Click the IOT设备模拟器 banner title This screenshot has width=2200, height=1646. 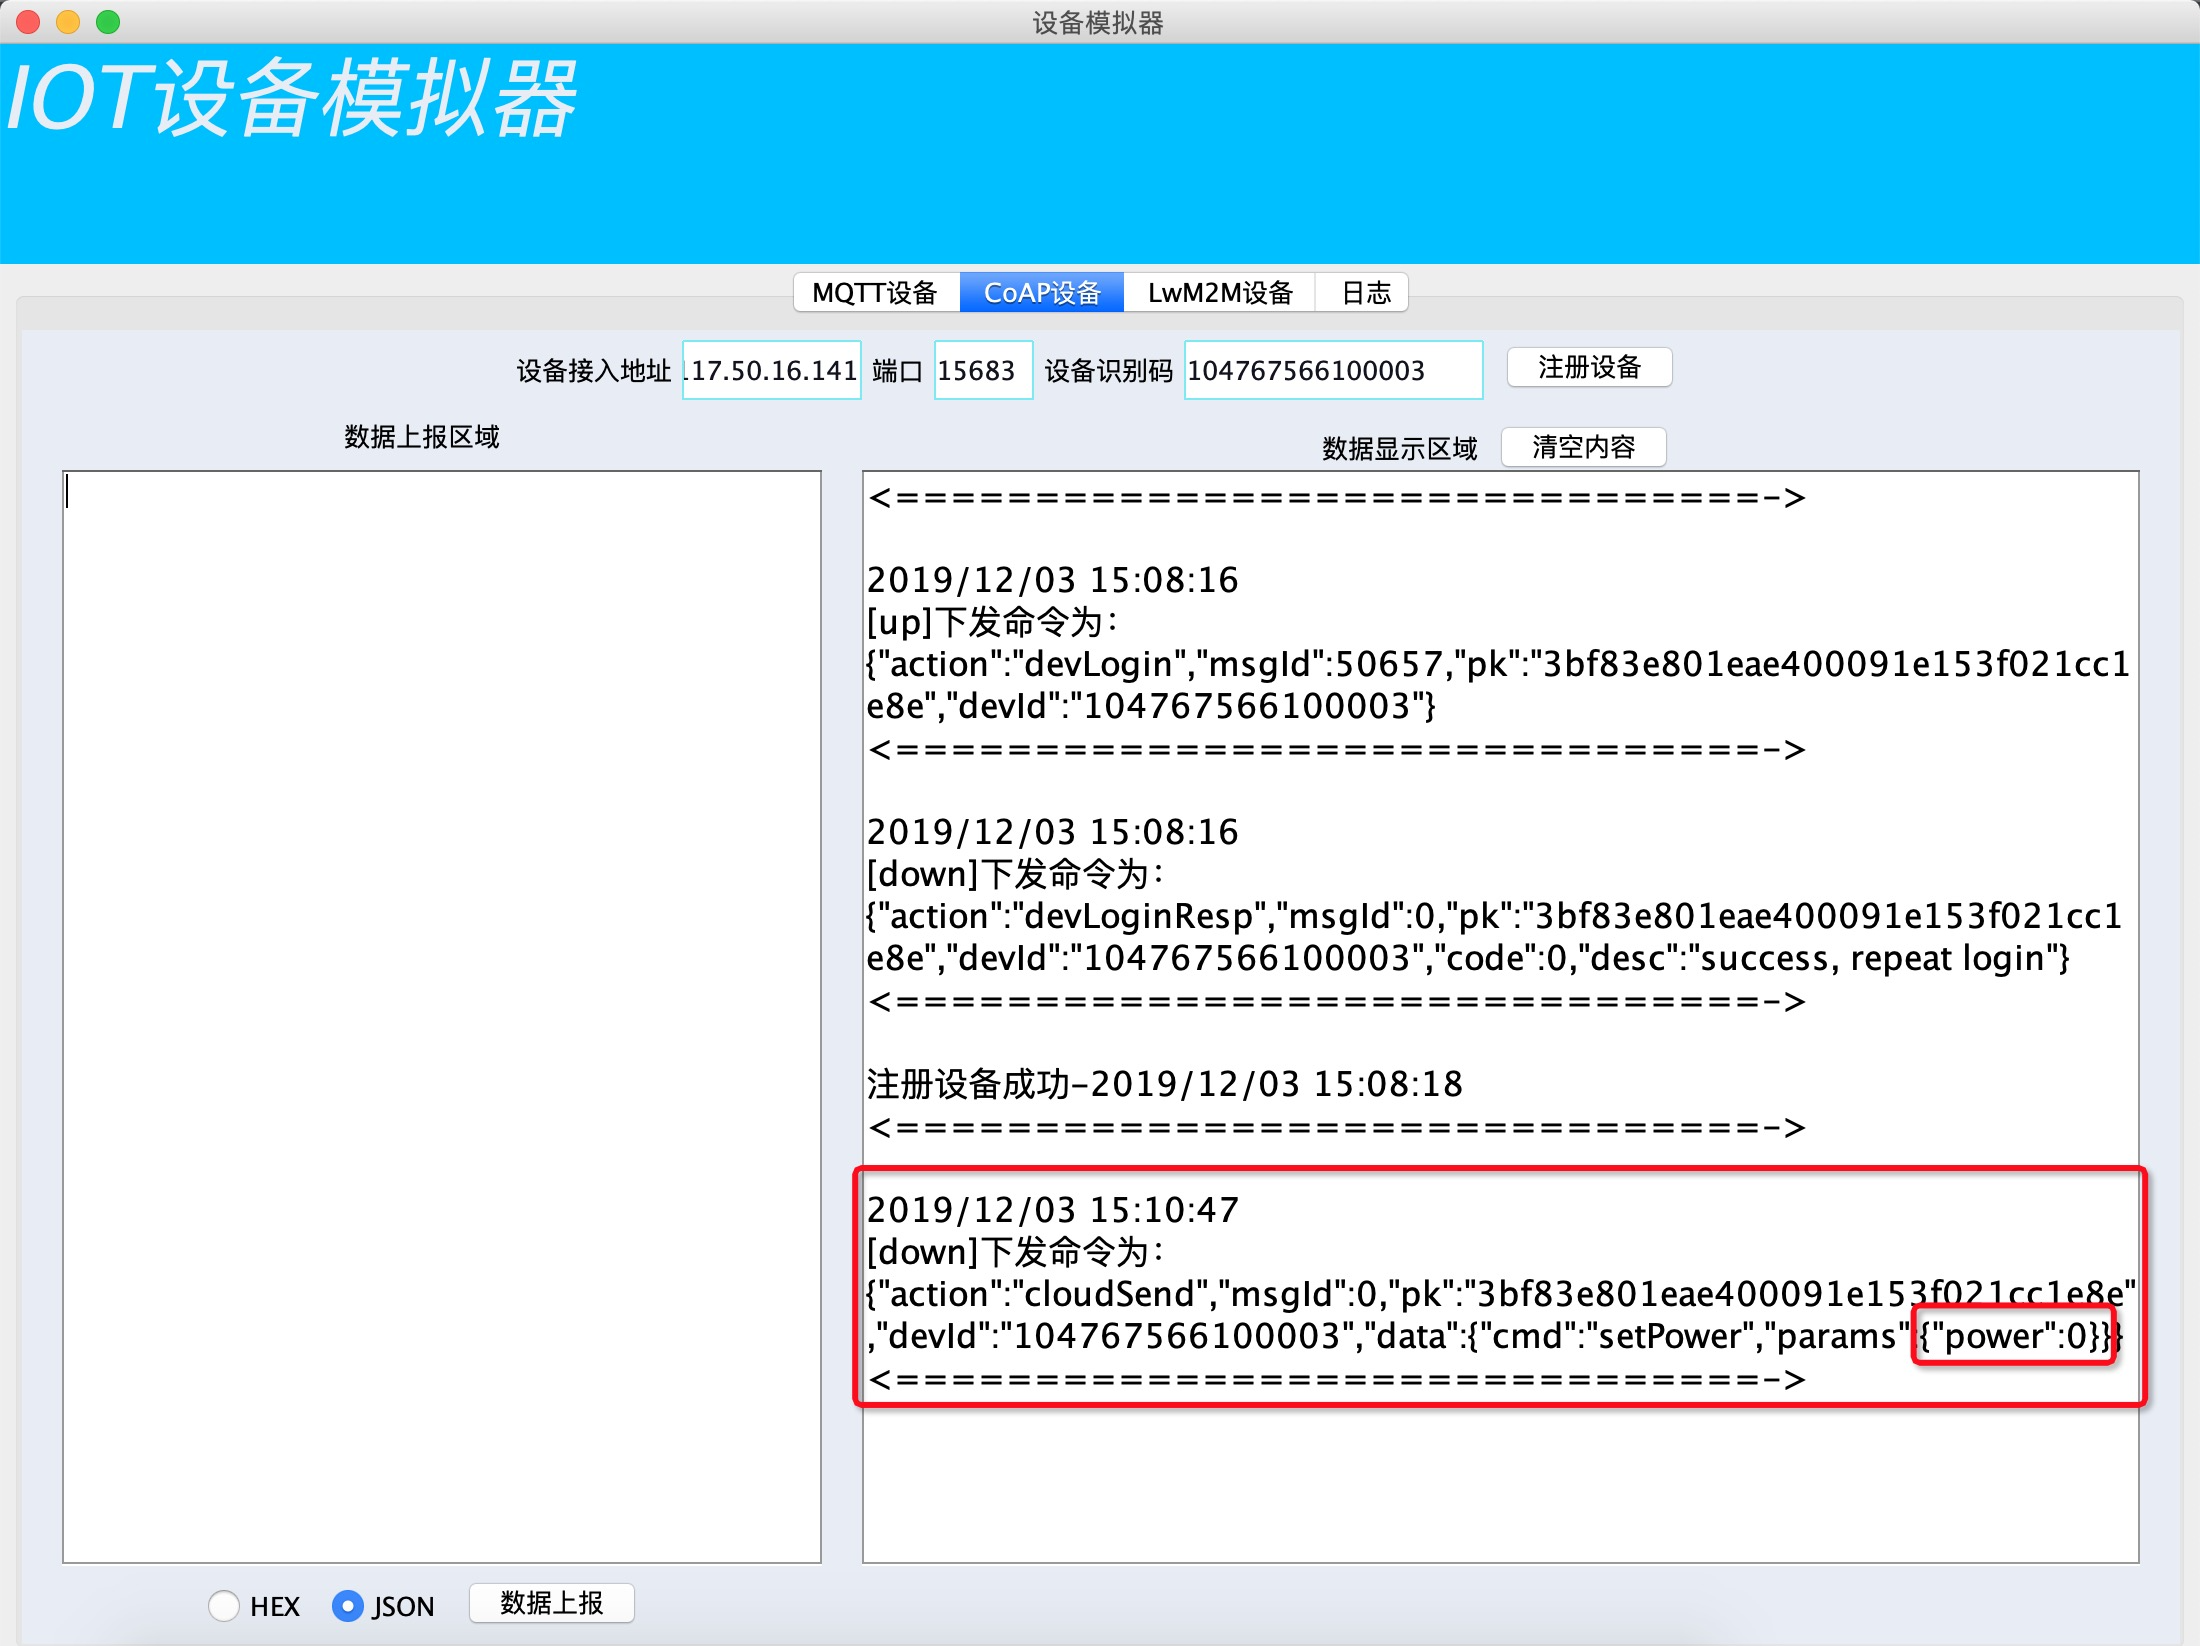click(292, 98)
